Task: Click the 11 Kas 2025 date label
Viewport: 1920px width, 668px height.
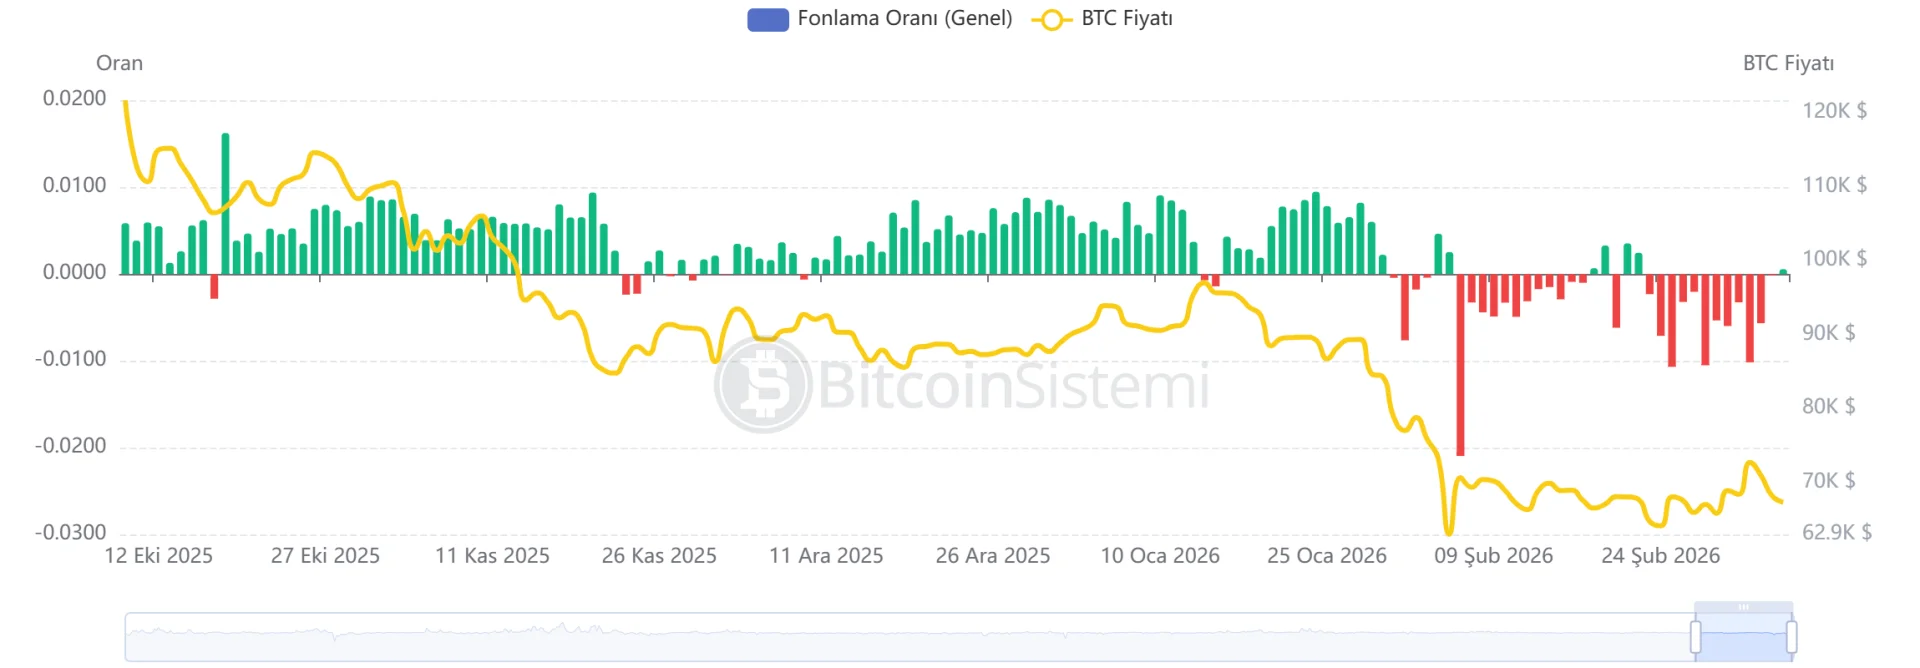Action: (x=492, y=556)
